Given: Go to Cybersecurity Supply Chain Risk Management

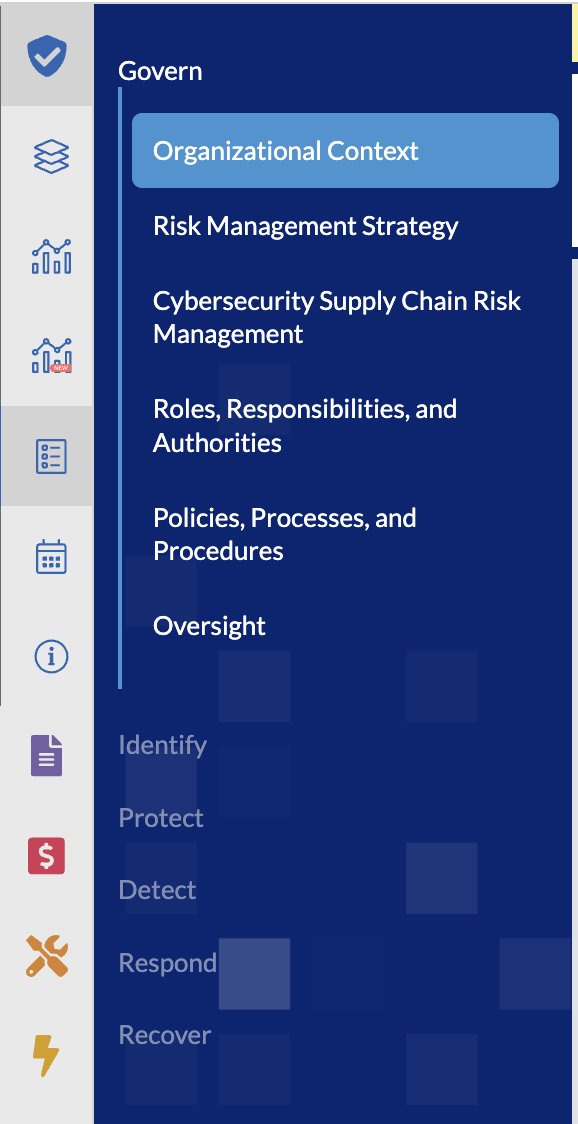Looking at the screenshot, I should click(337, 318).
